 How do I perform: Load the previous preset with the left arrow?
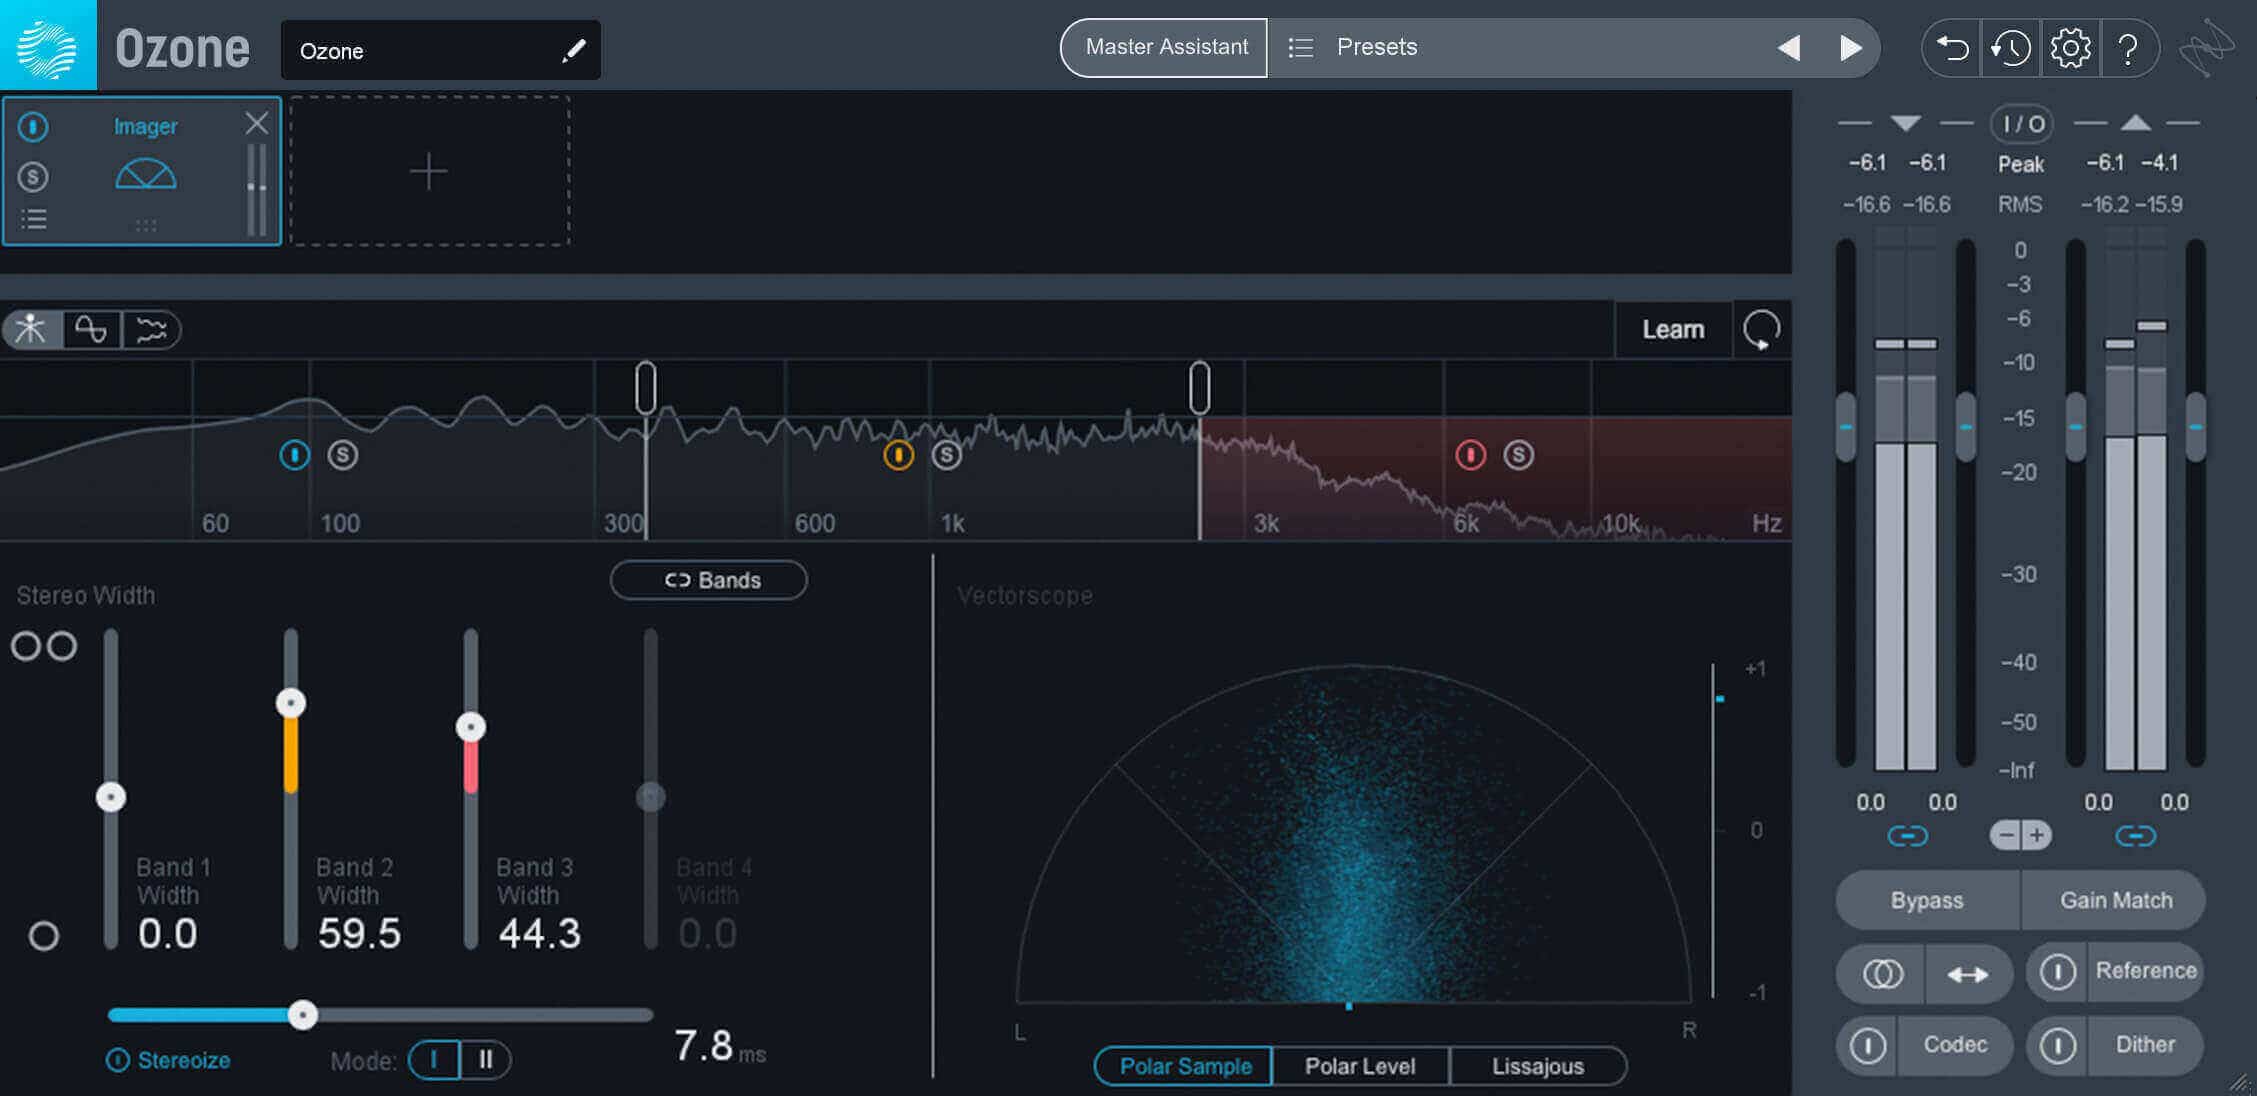pos(1788,47)
